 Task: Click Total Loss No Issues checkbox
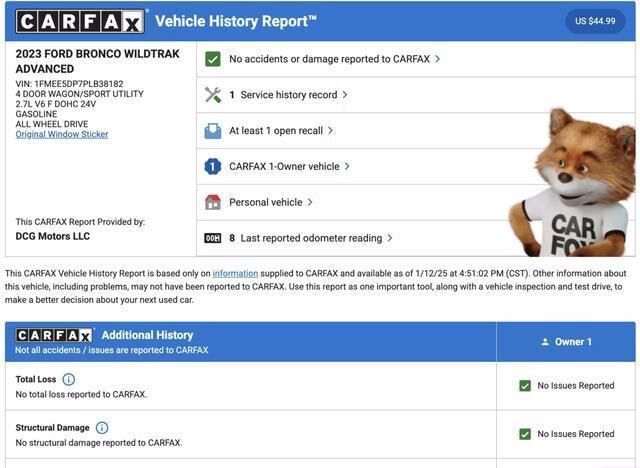pyautogui.click(x=525, y=386)
